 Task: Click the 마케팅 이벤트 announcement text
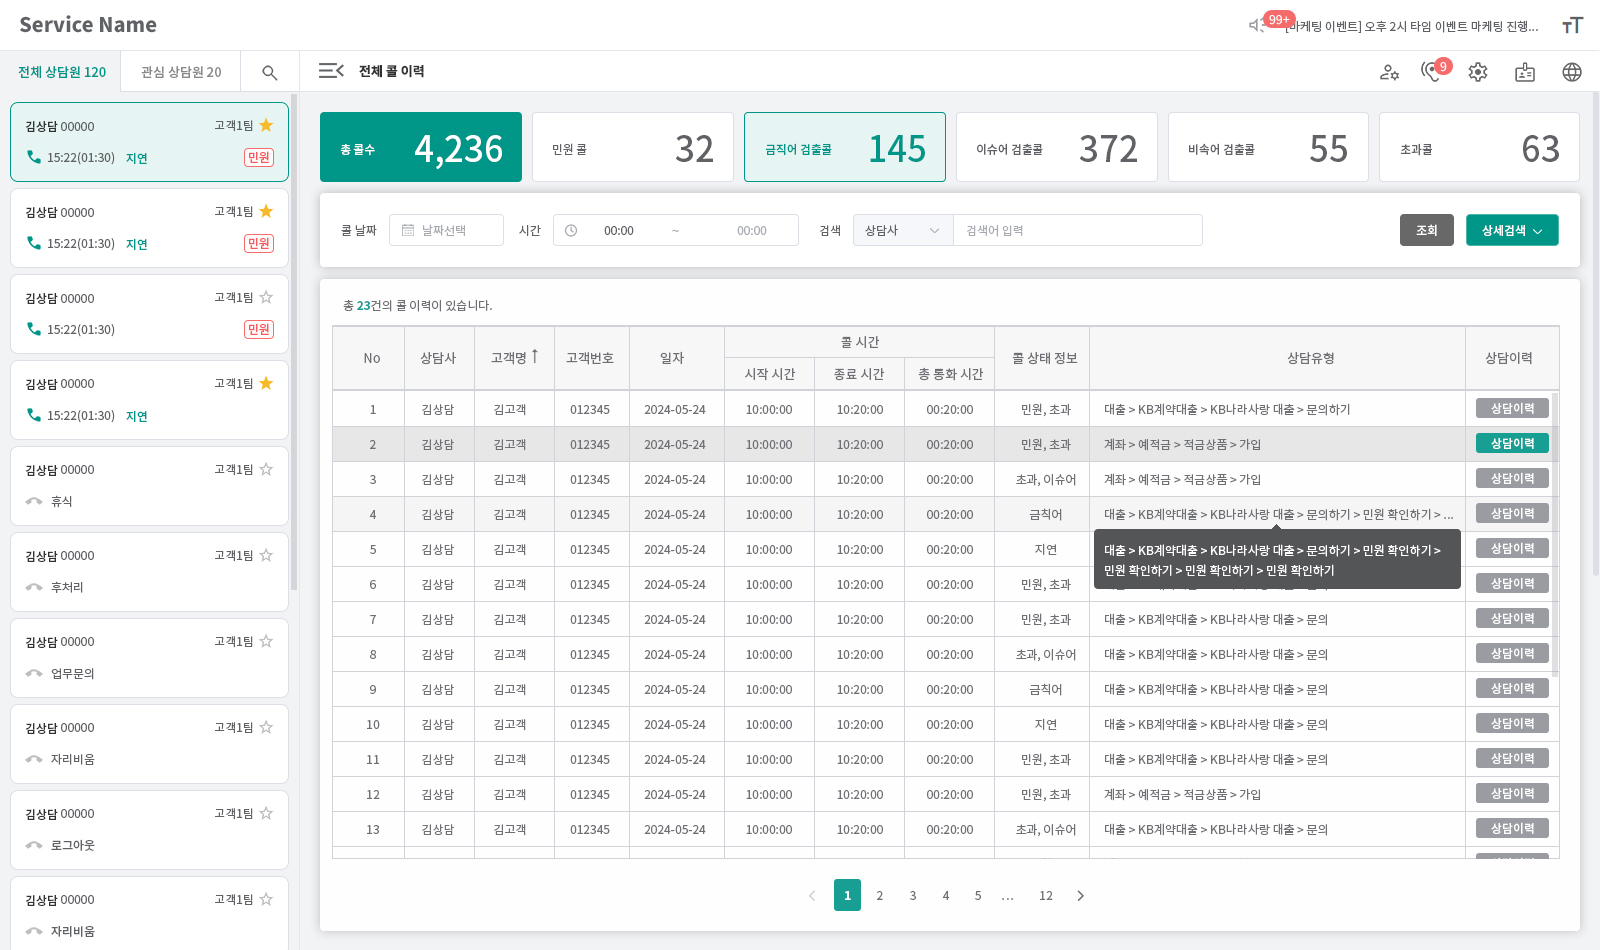(x=1413, y=26)
